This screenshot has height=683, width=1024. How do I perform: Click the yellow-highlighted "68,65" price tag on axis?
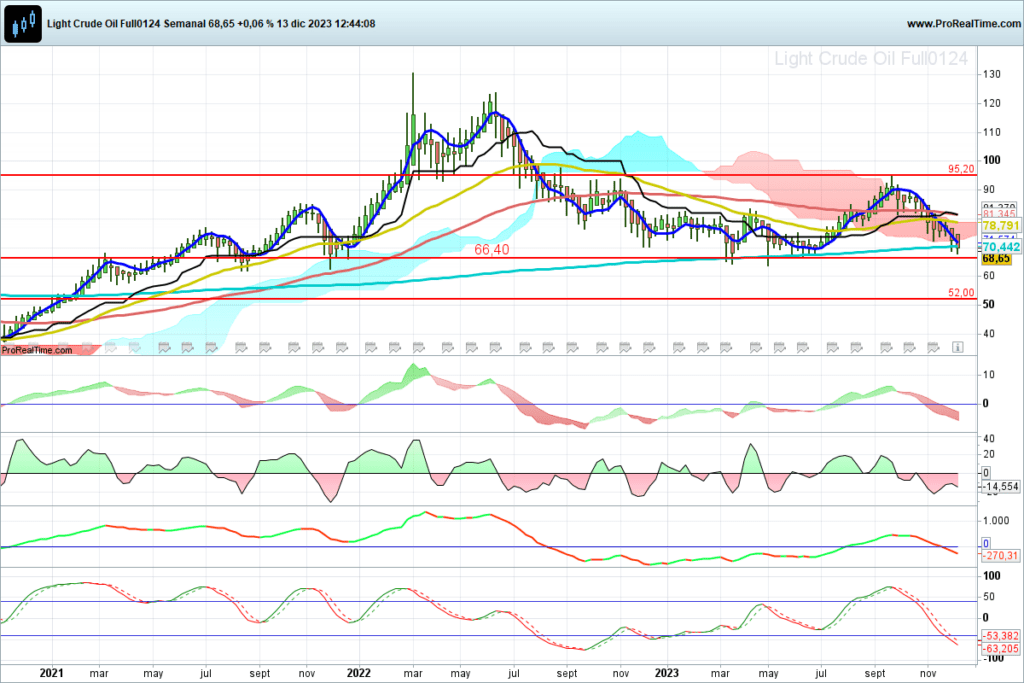coord(997,258)
